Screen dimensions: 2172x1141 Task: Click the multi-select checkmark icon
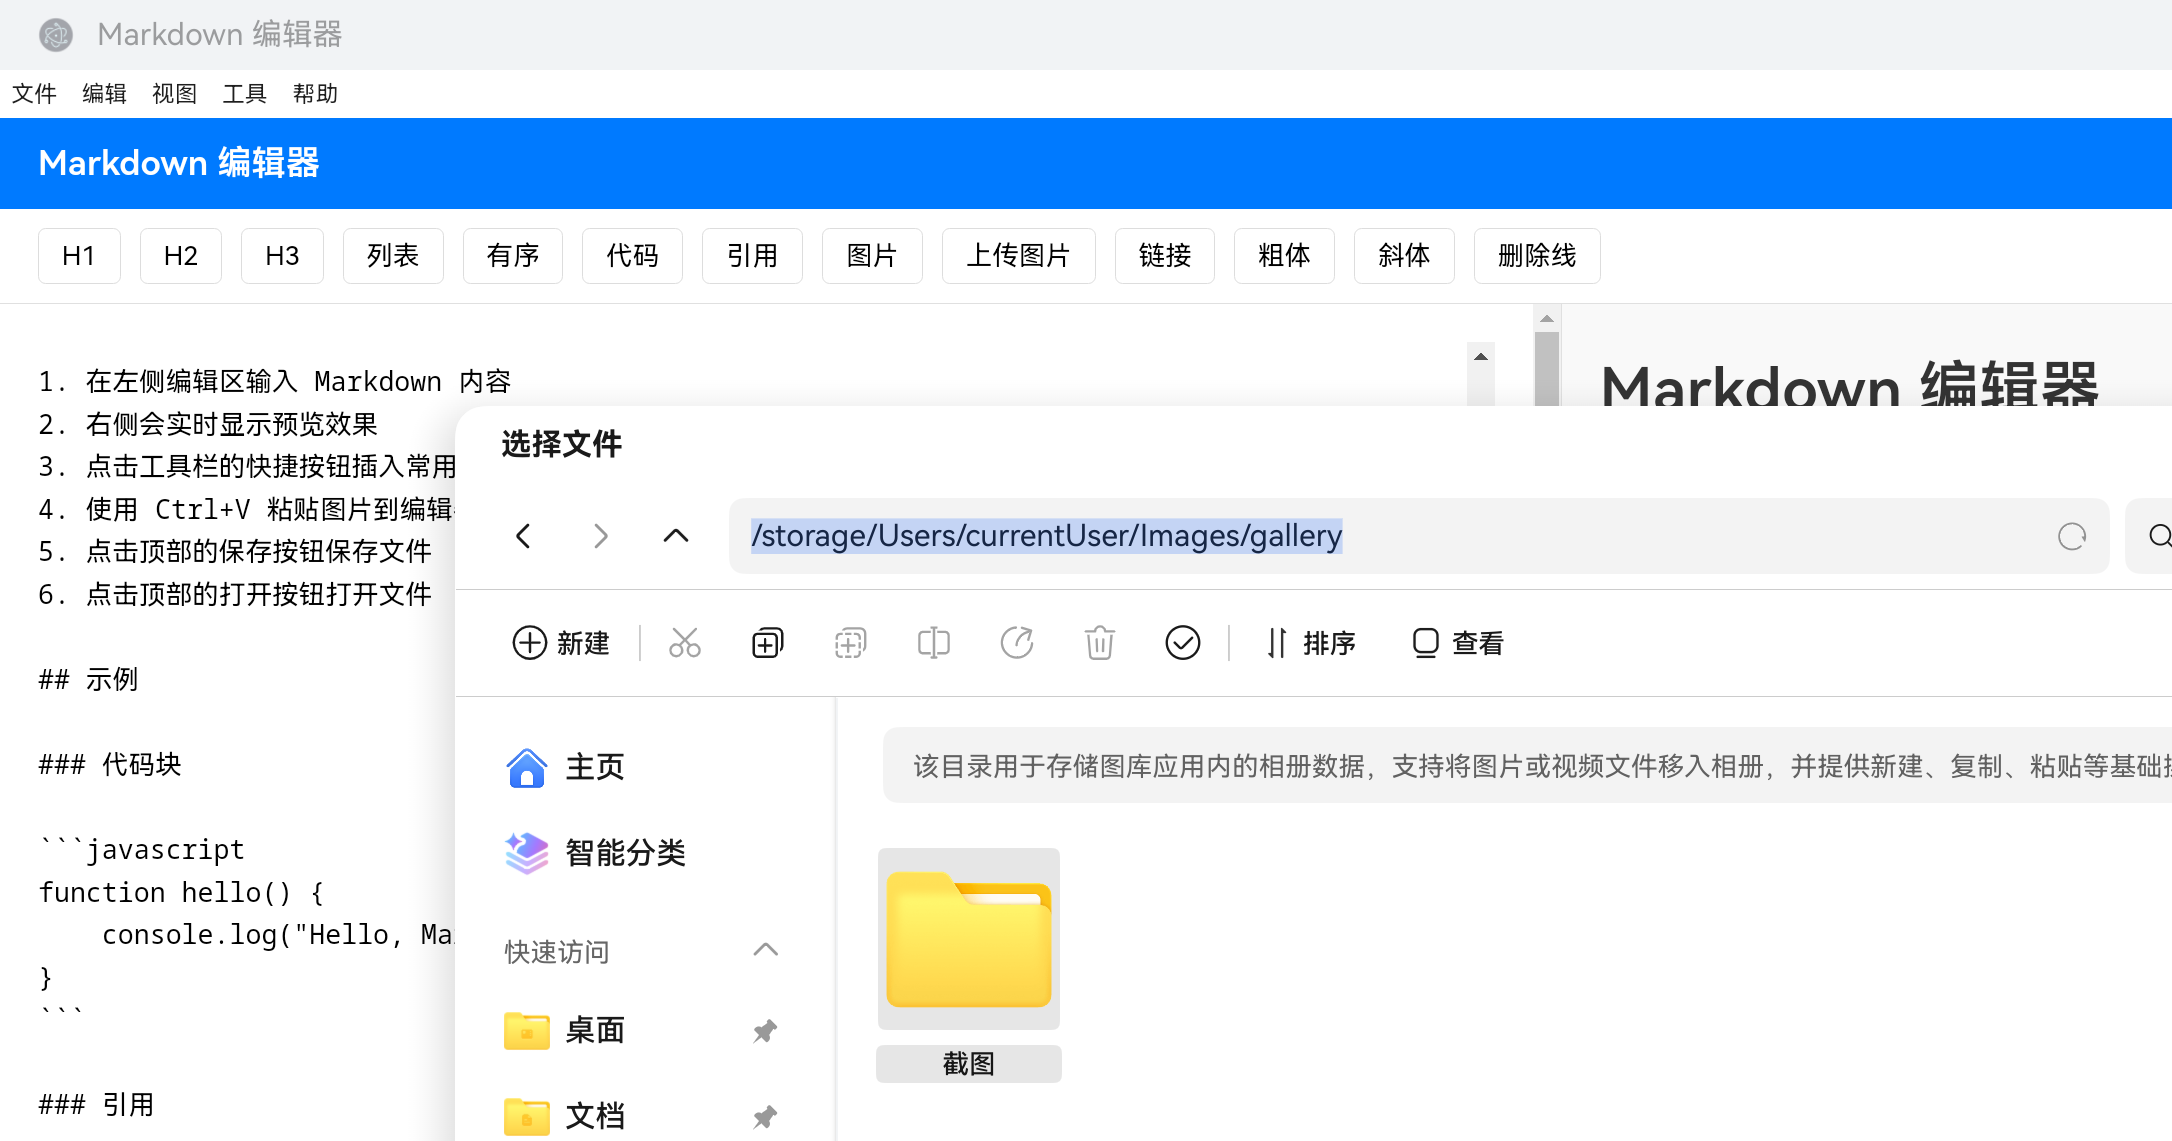pyautogui.click(x=1183, y=643)
